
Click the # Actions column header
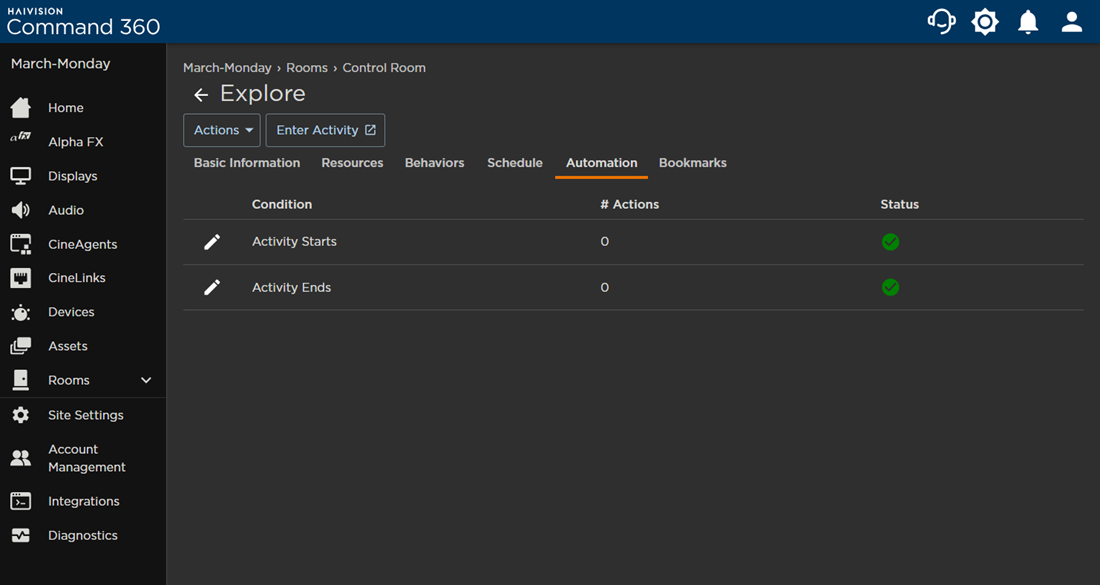point(629,204)
